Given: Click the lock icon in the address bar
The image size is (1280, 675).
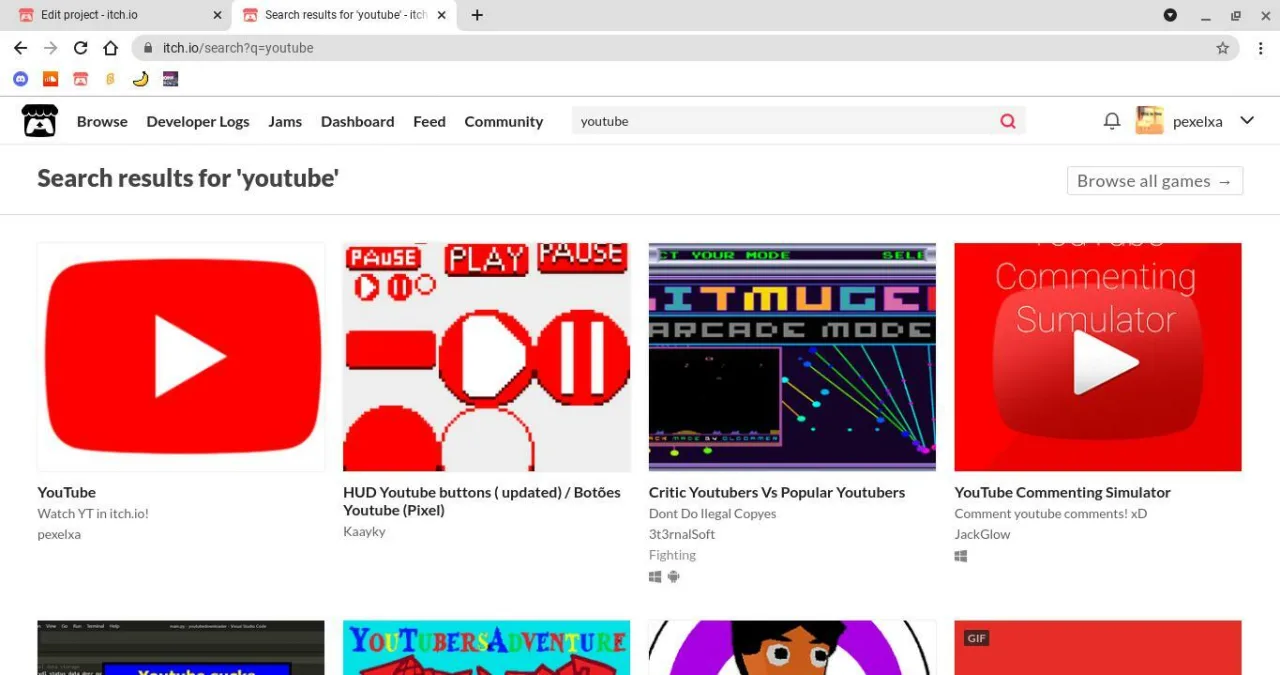Looking at the screenshot, I should pos(148,48).
